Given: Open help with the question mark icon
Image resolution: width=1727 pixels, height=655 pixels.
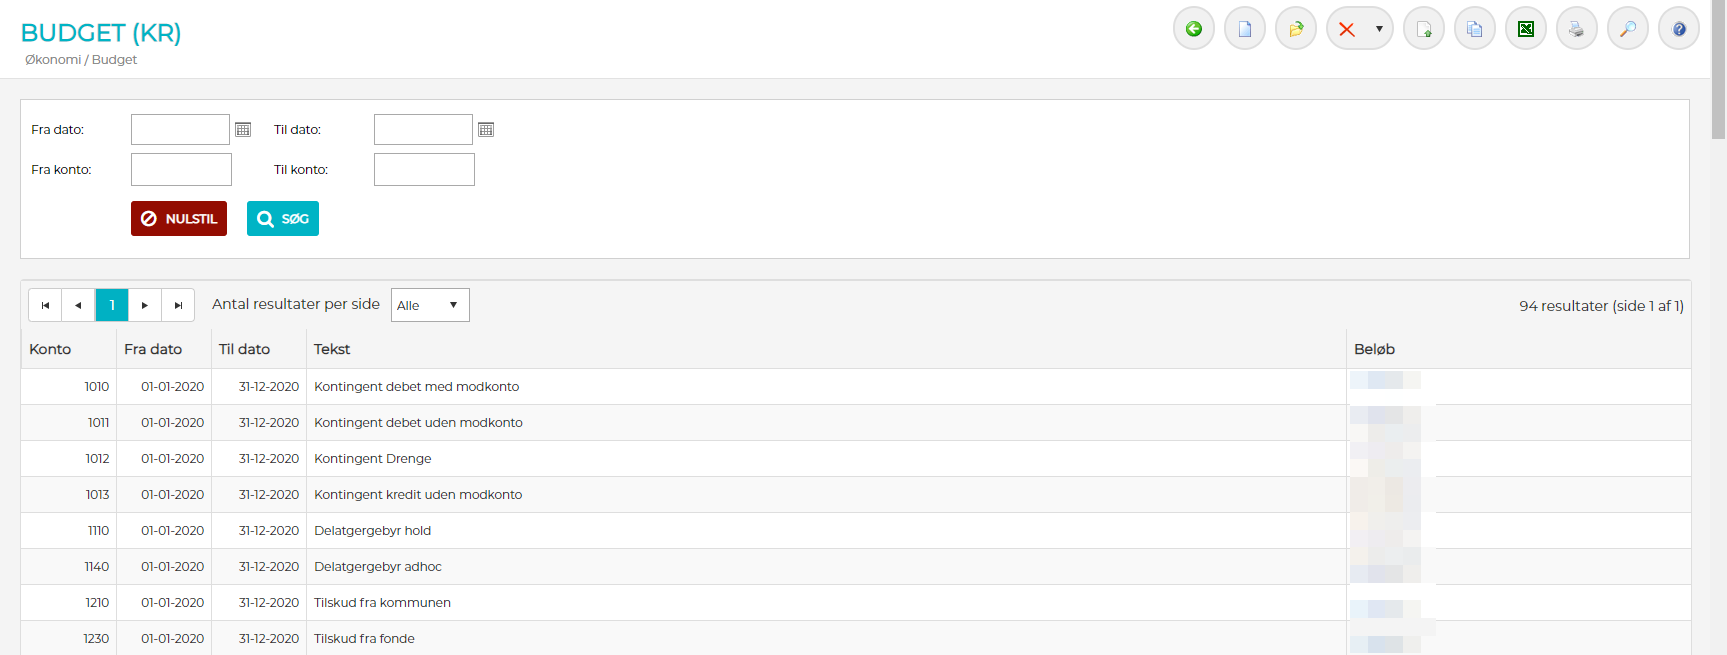Looking at the screenshot, I should point(1678,29).
